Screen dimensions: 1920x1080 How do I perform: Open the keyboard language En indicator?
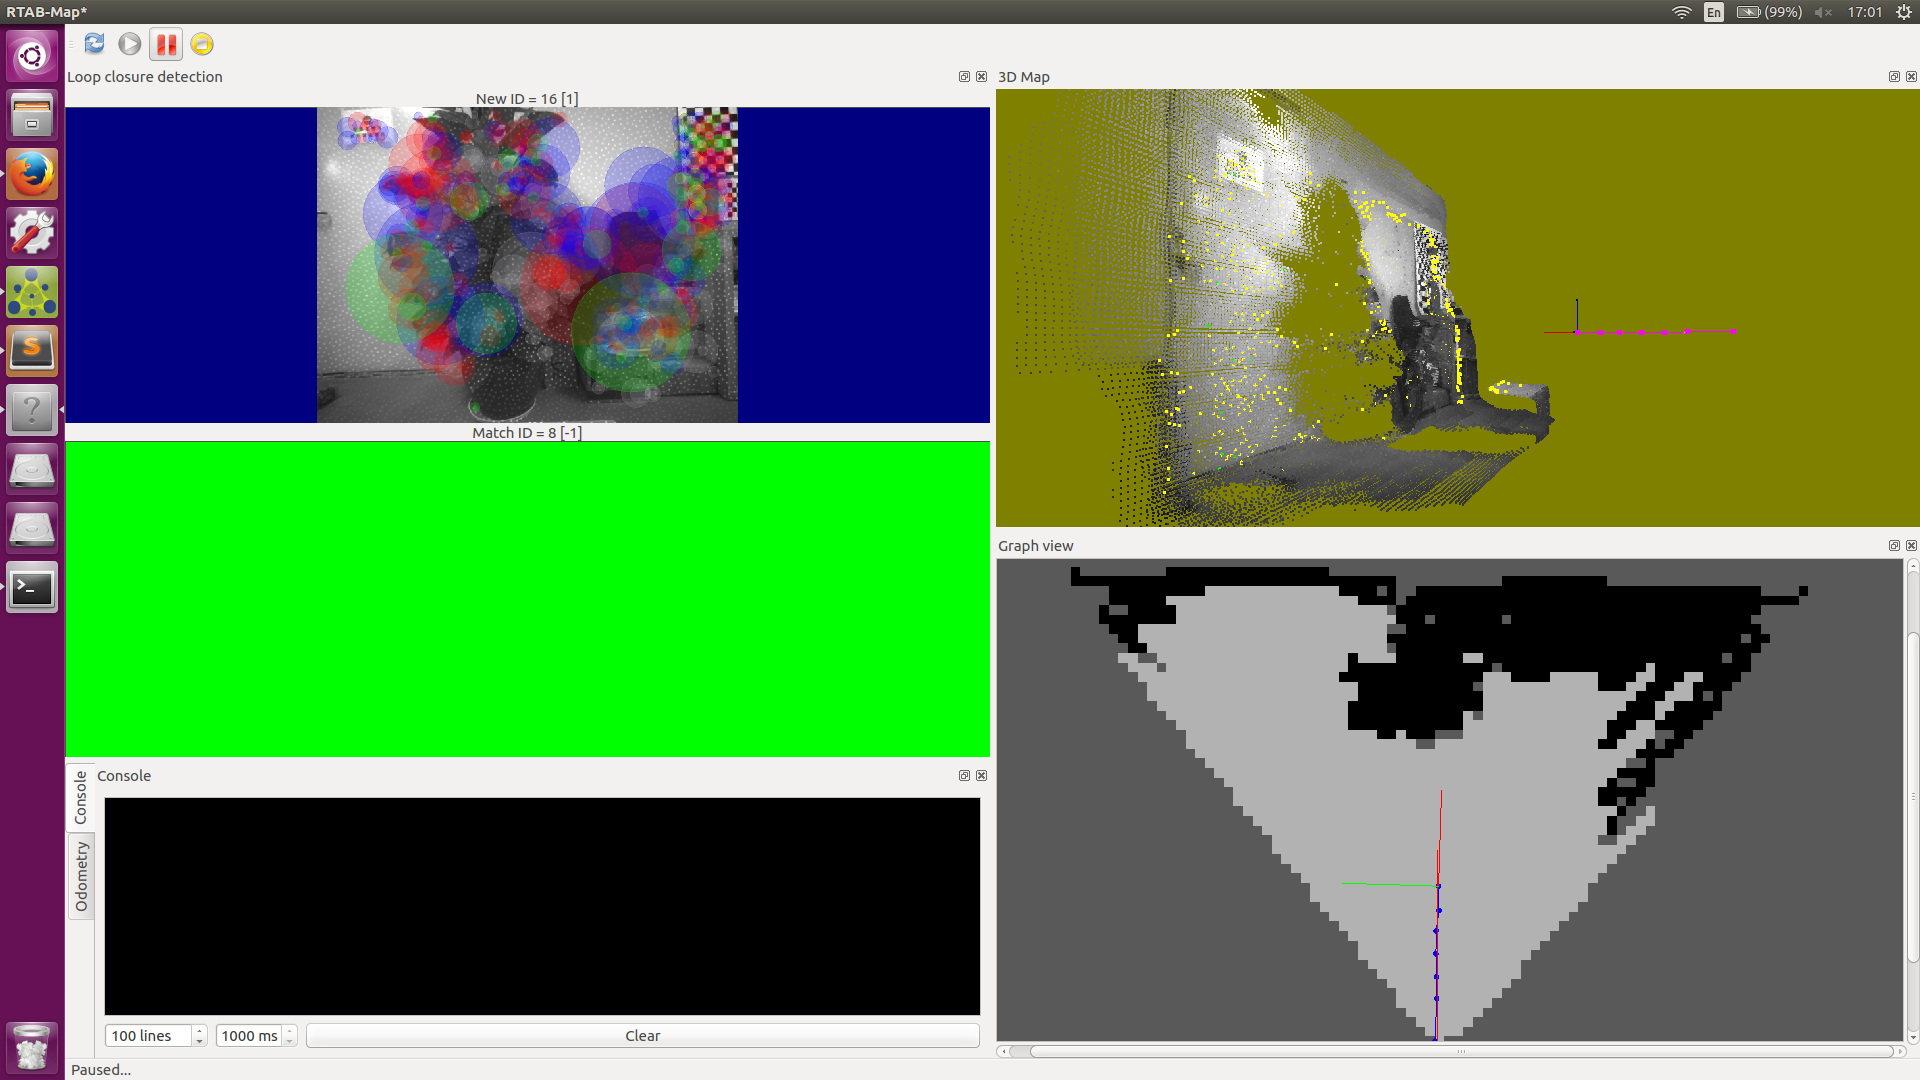pos(1714,12)
